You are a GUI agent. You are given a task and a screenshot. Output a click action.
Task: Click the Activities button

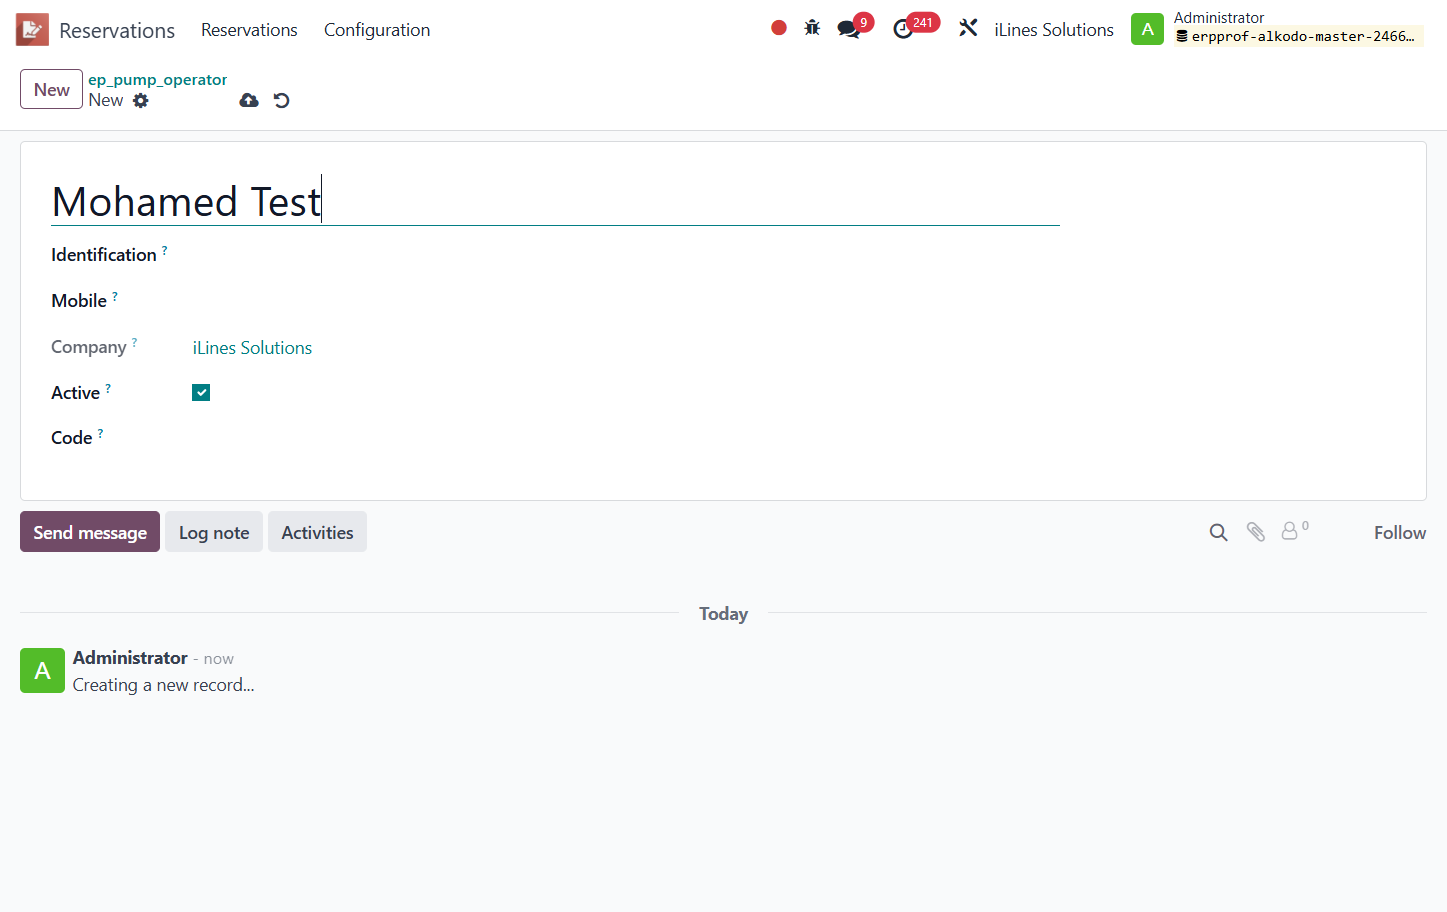click(317, 532)
